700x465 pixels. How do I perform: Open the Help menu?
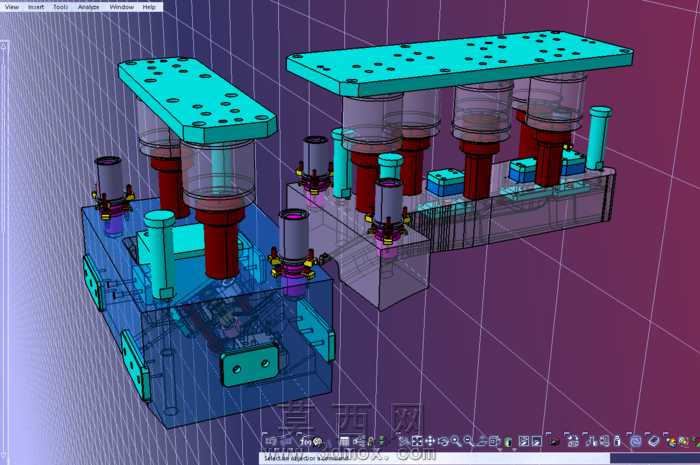pos(149,7)
